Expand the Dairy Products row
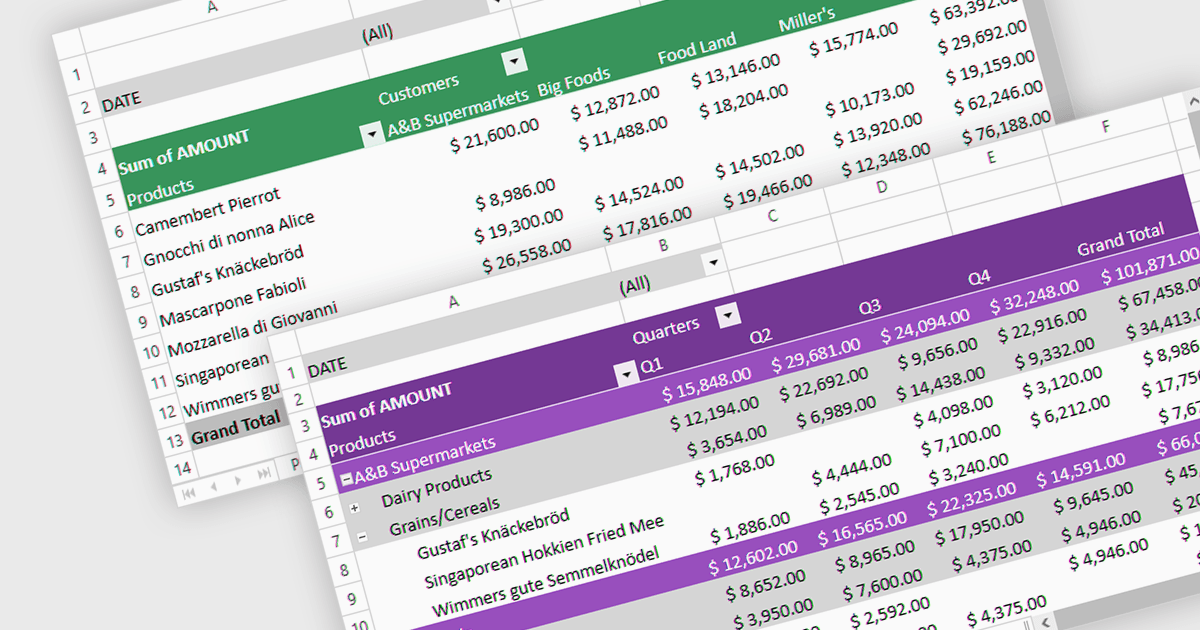The width and height of the screenshot is (1200, 630). coord(354,508)
